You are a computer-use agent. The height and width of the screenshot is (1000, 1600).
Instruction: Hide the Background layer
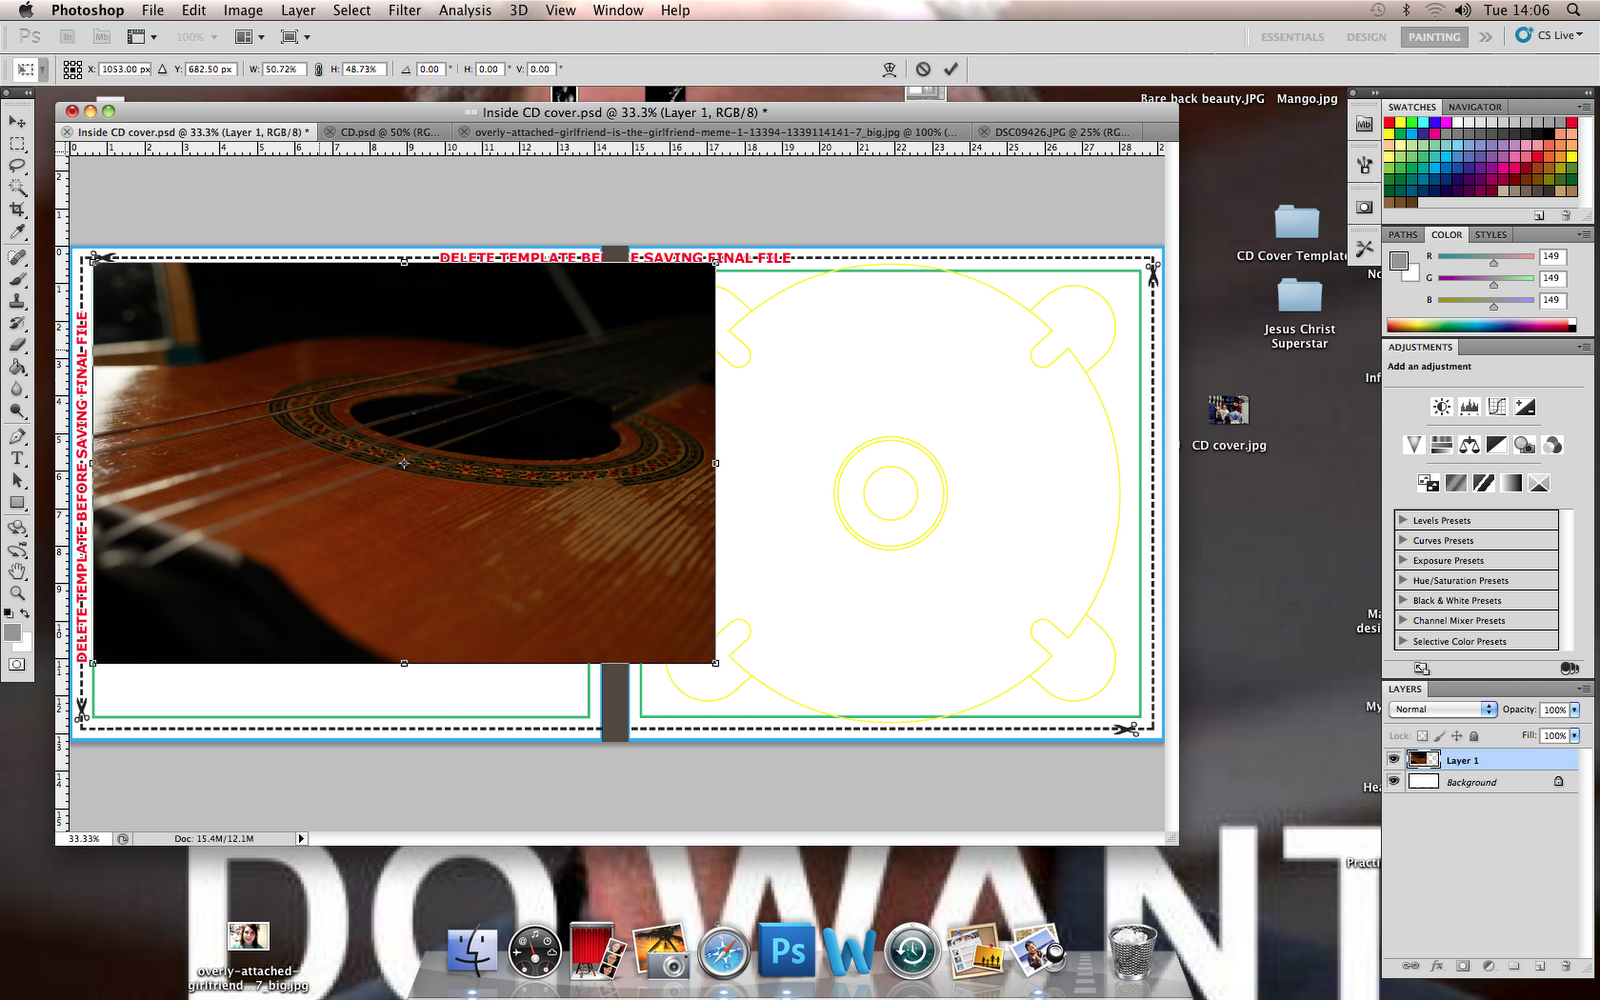coord(1394,781)
